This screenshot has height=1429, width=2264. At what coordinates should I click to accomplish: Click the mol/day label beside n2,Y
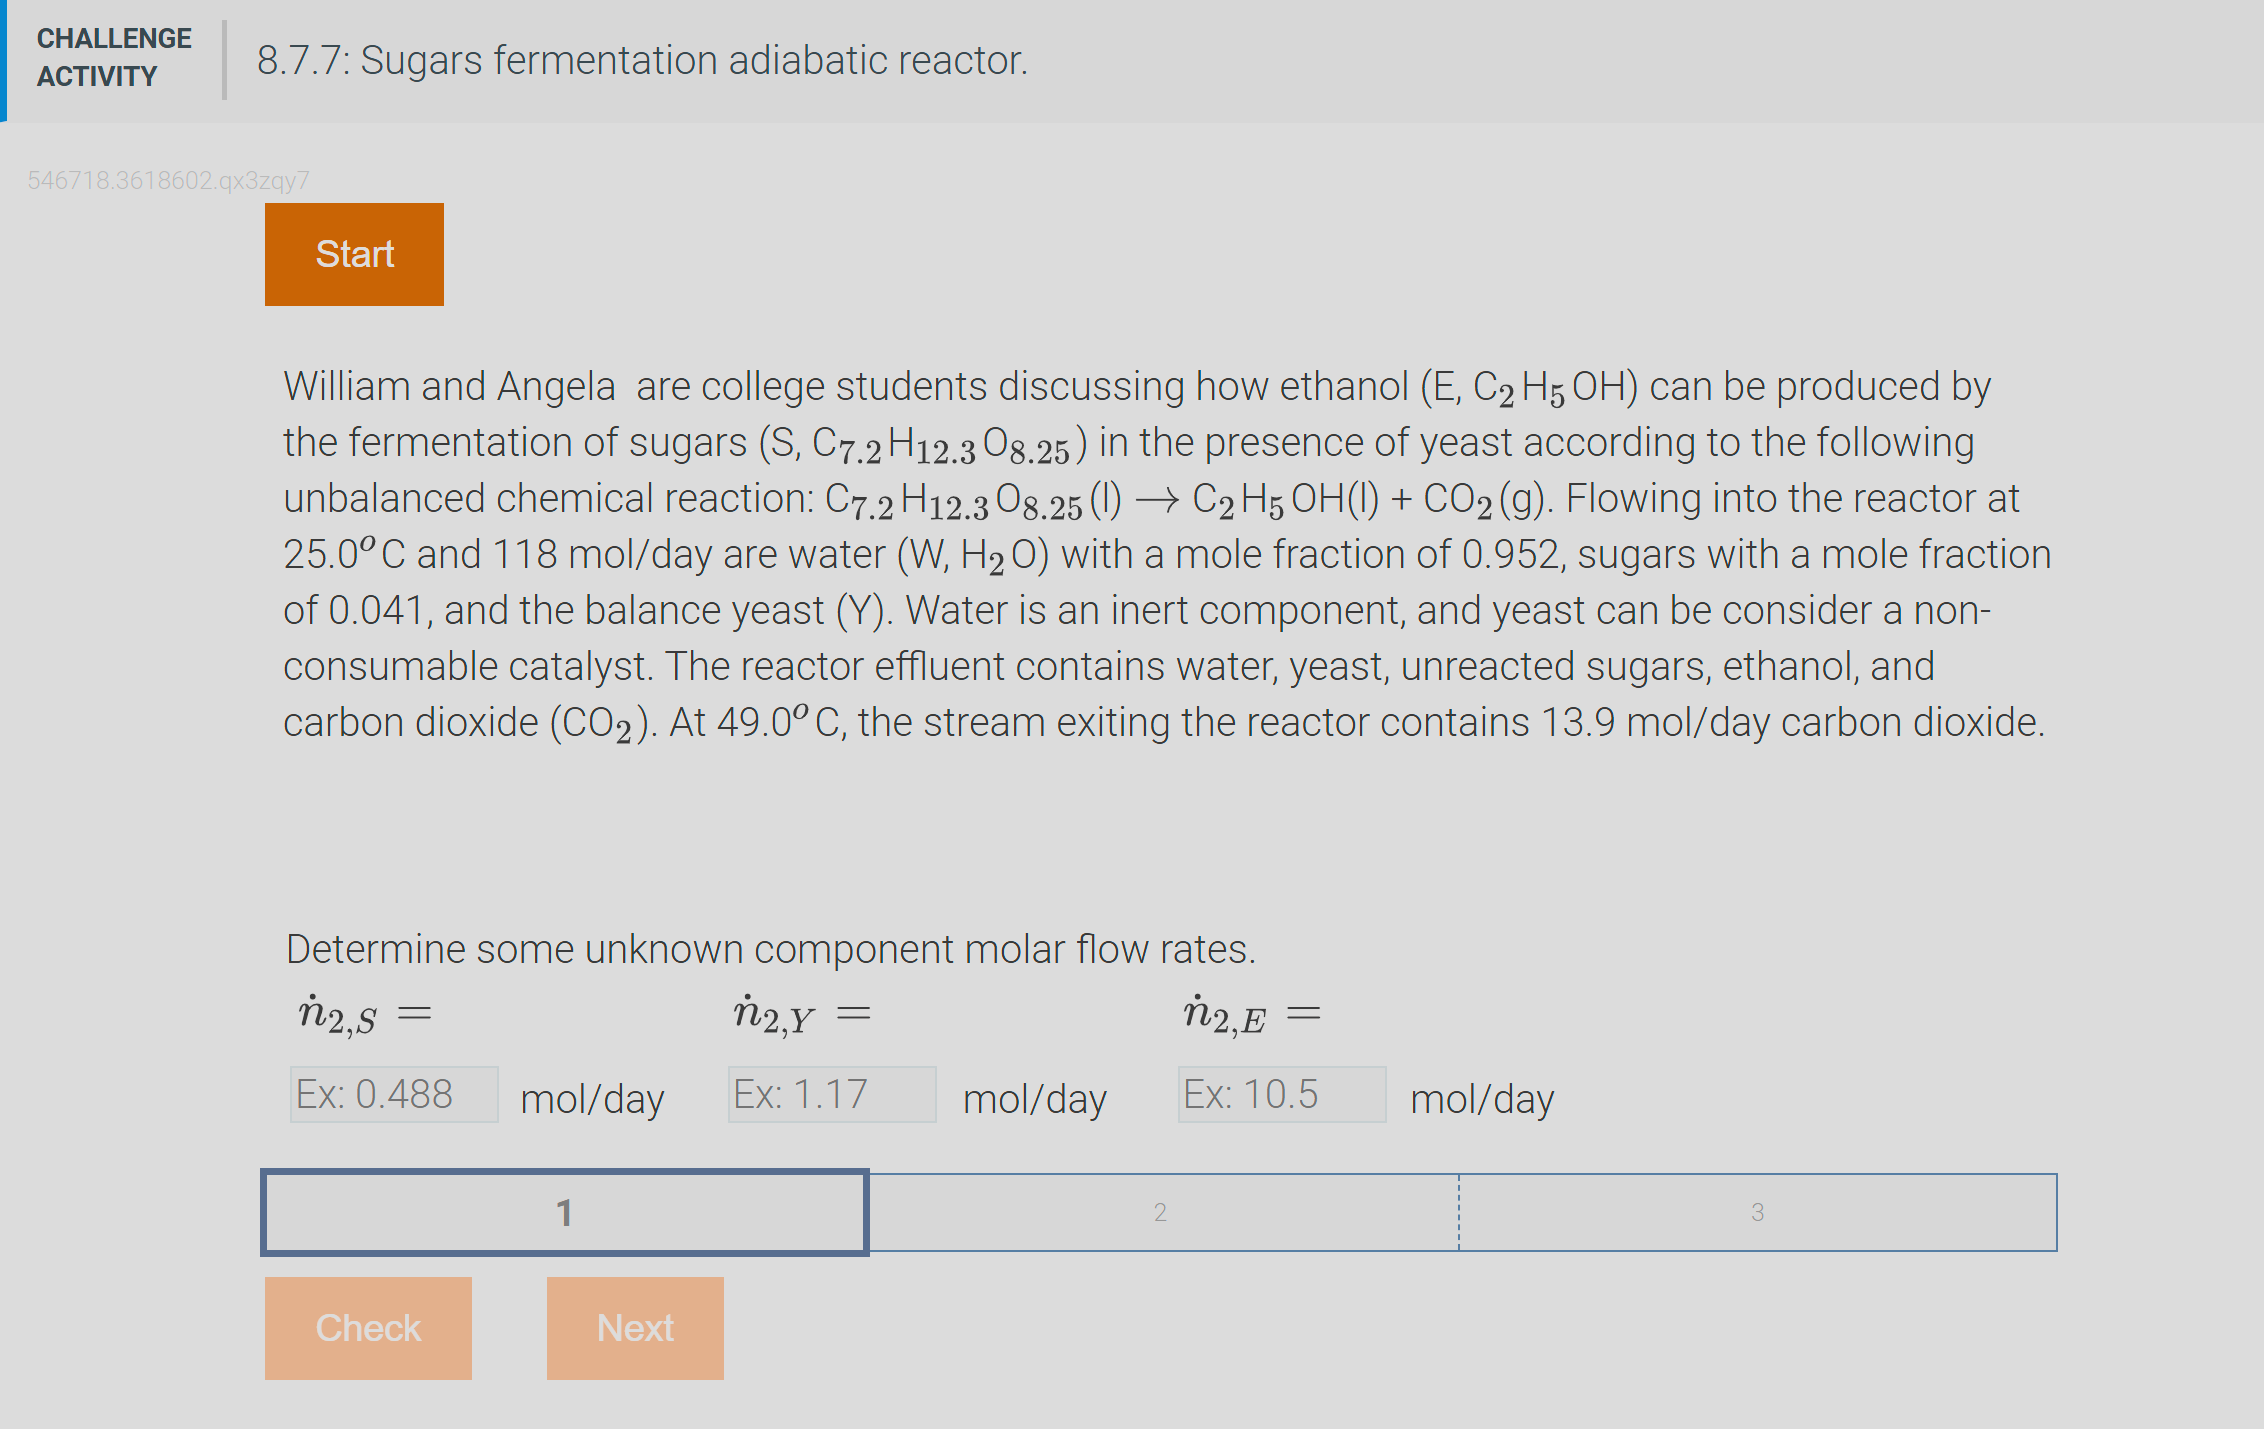1034,1100
